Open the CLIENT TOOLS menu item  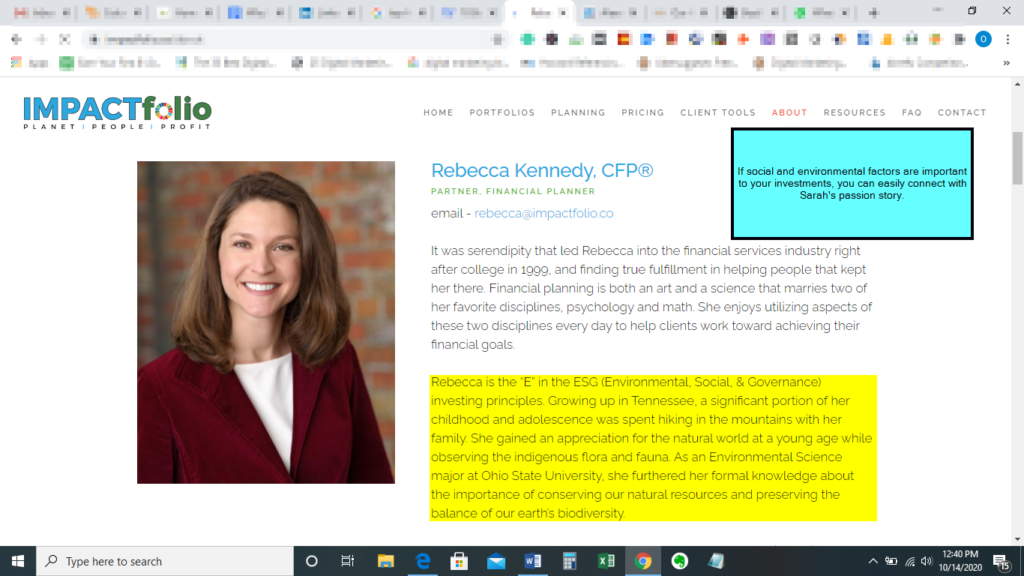point(718,113)
